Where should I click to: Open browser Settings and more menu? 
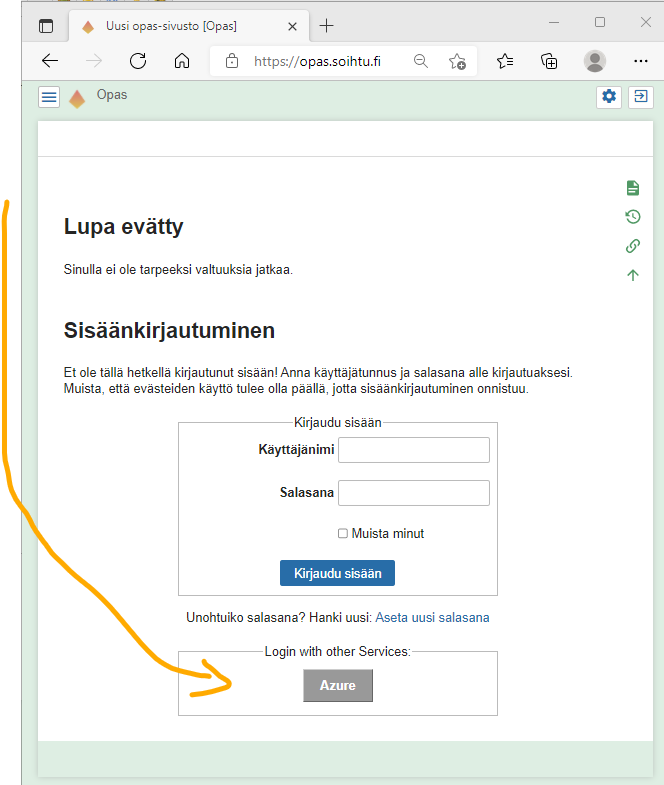(640, 61)
